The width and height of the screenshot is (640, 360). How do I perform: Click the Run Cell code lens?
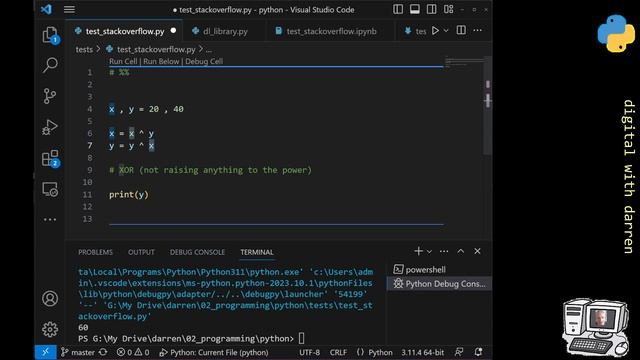click(x=123, y=61)
